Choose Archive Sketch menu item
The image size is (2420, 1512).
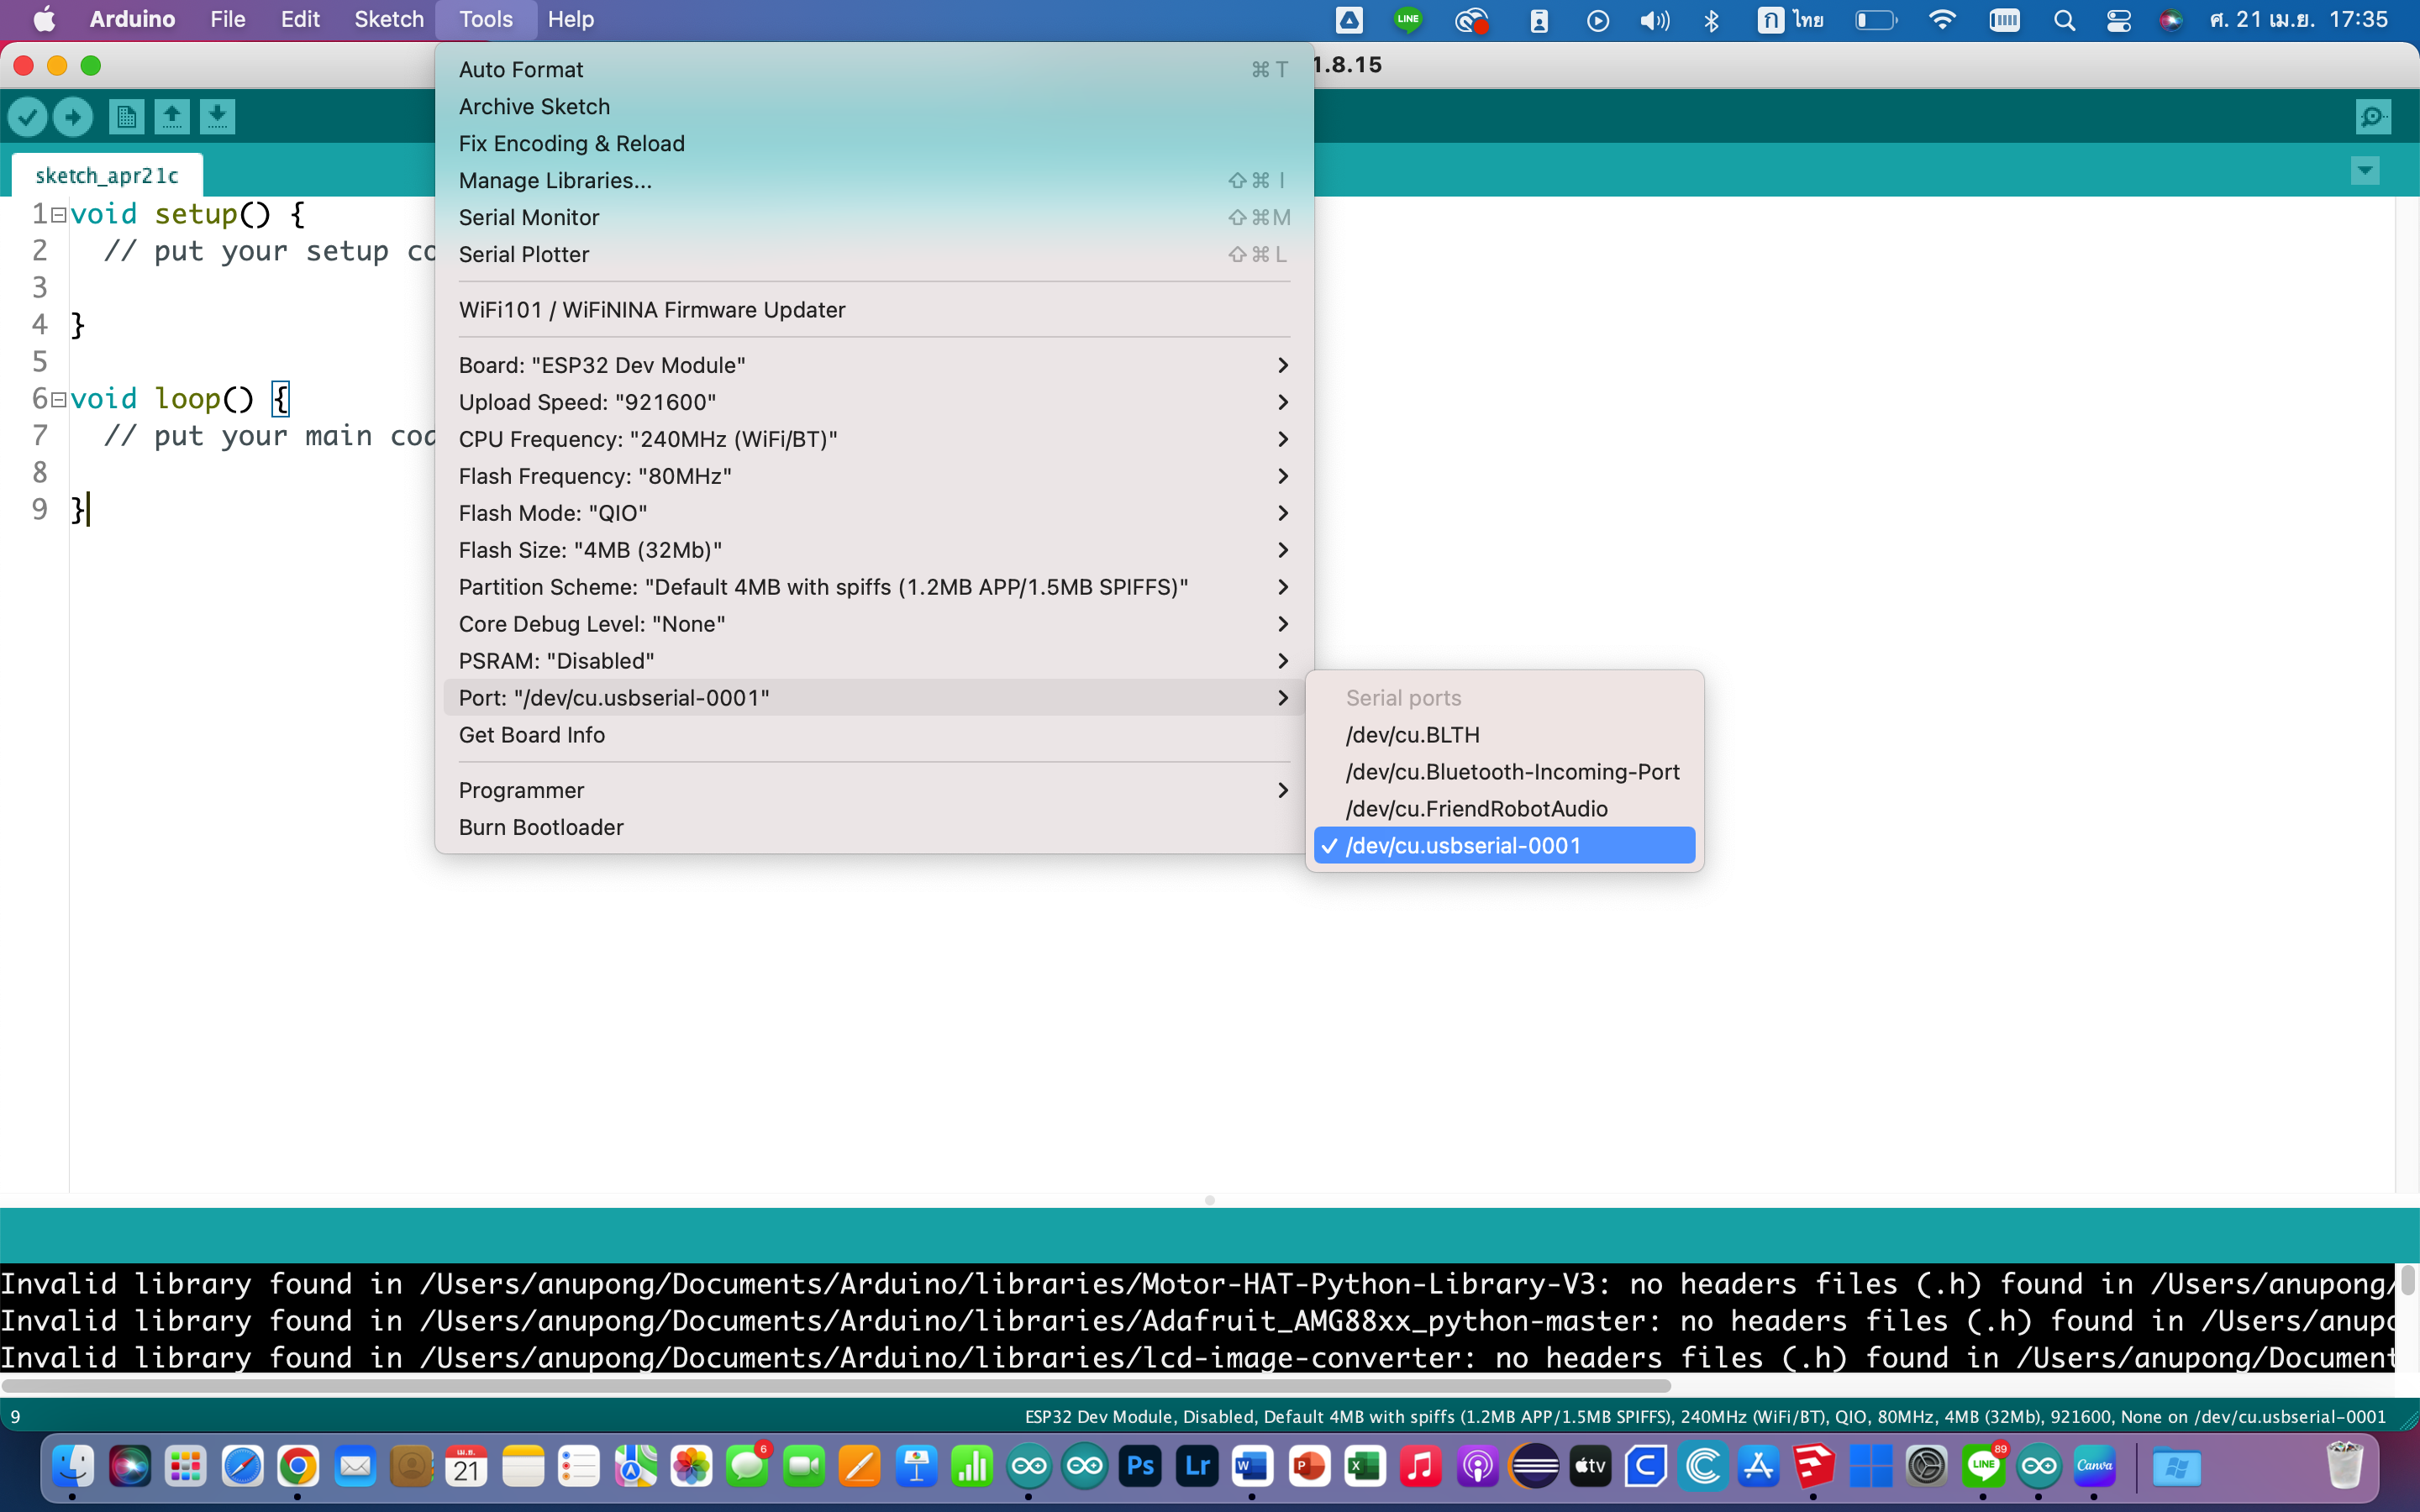click(x=873, y=107)
